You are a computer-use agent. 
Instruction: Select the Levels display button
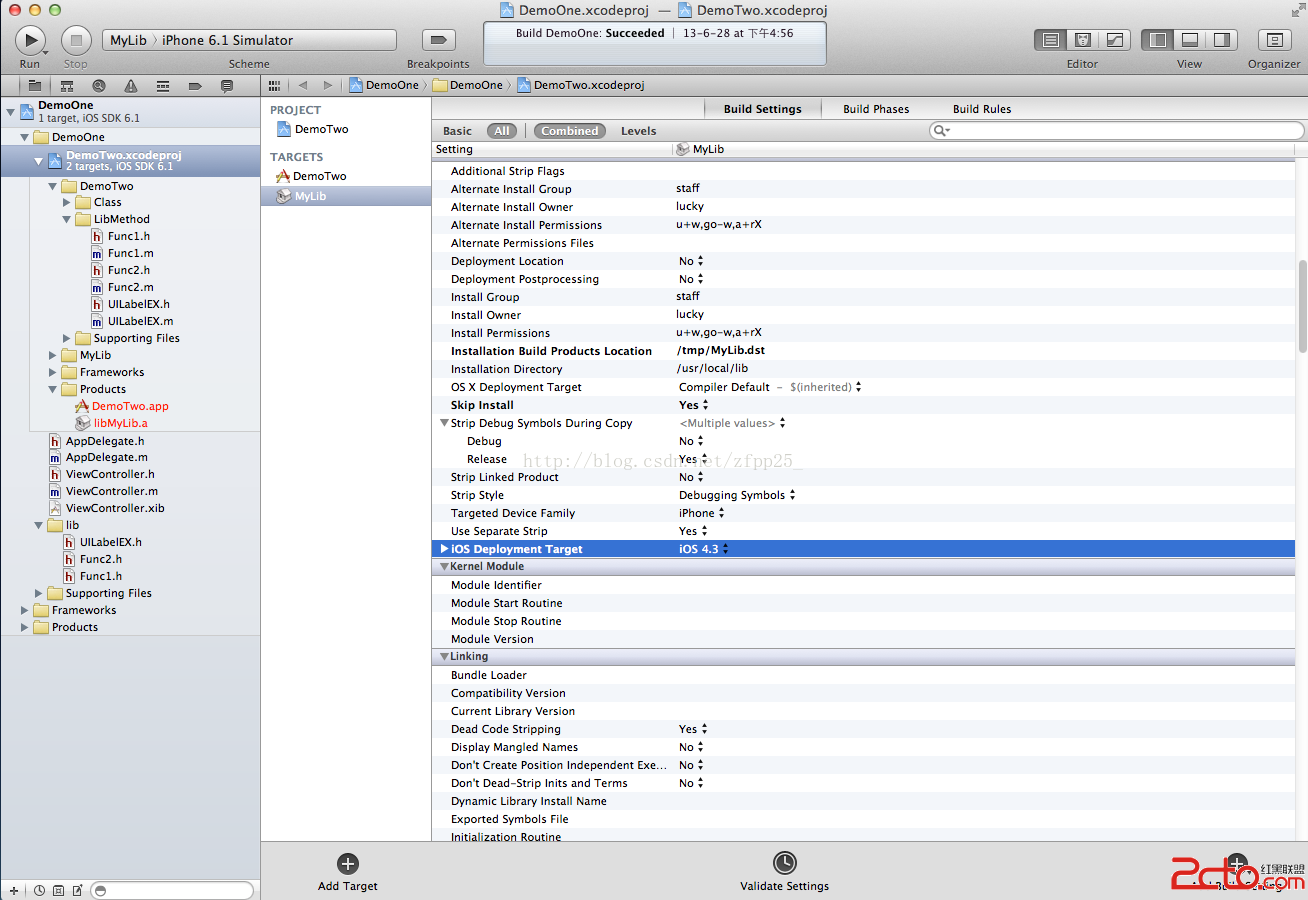pos(638,131)
